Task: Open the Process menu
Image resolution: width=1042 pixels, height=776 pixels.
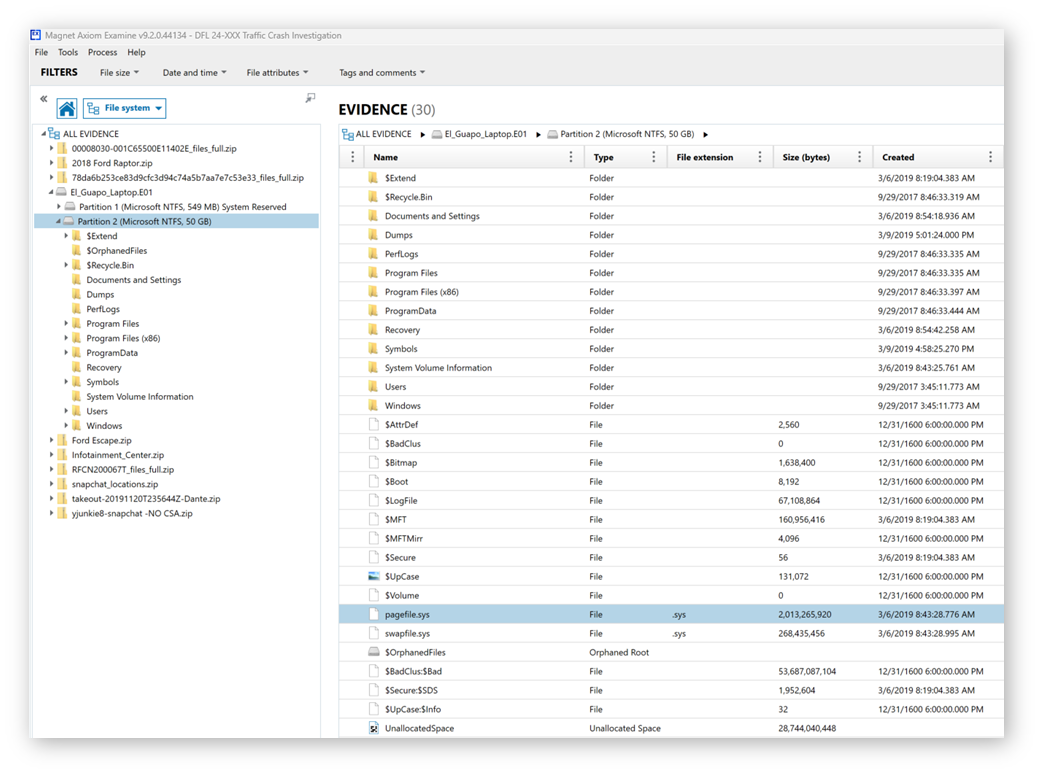Action: (x=102, y=52)
